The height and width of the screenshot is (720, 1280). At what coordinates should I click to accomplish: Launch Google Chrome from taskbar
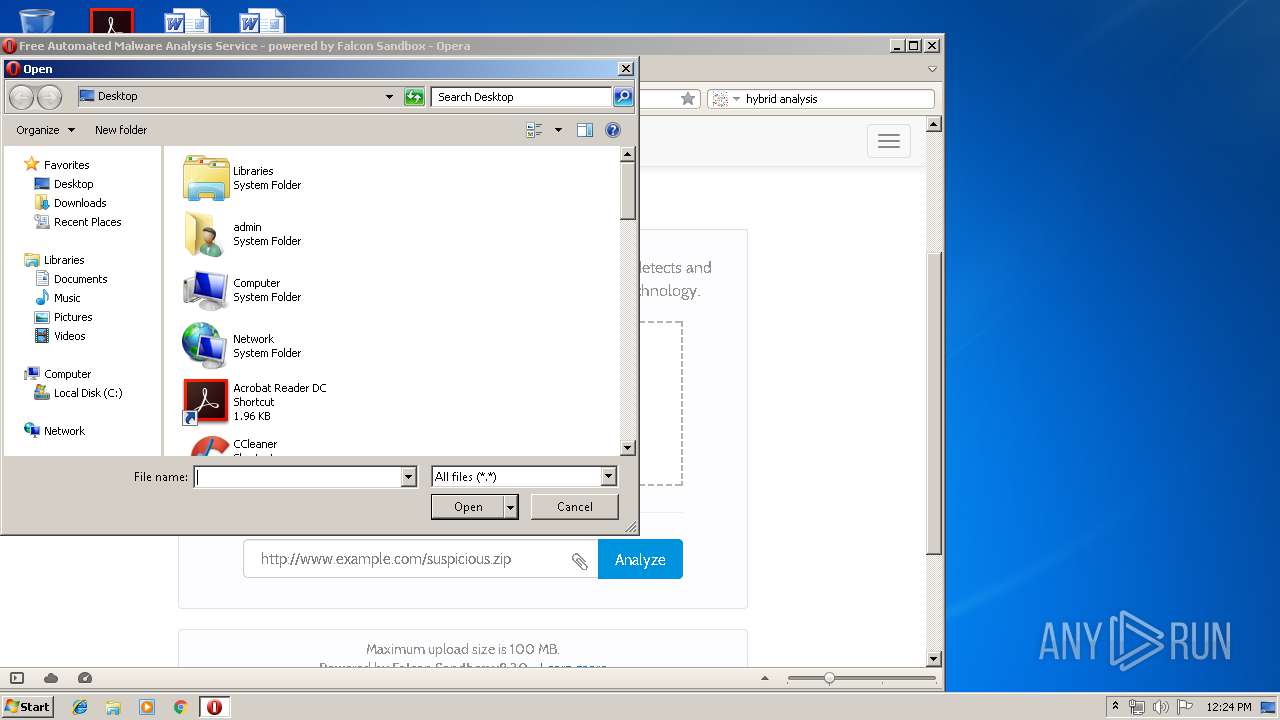click(x=181, y=707)
